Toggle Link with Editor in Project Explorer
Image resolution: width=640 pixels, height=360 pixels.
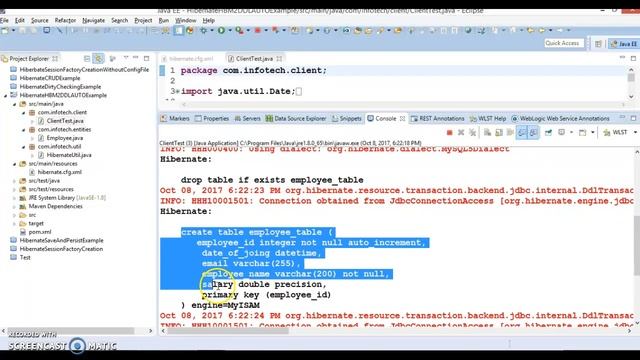click(x=98, y=59)
